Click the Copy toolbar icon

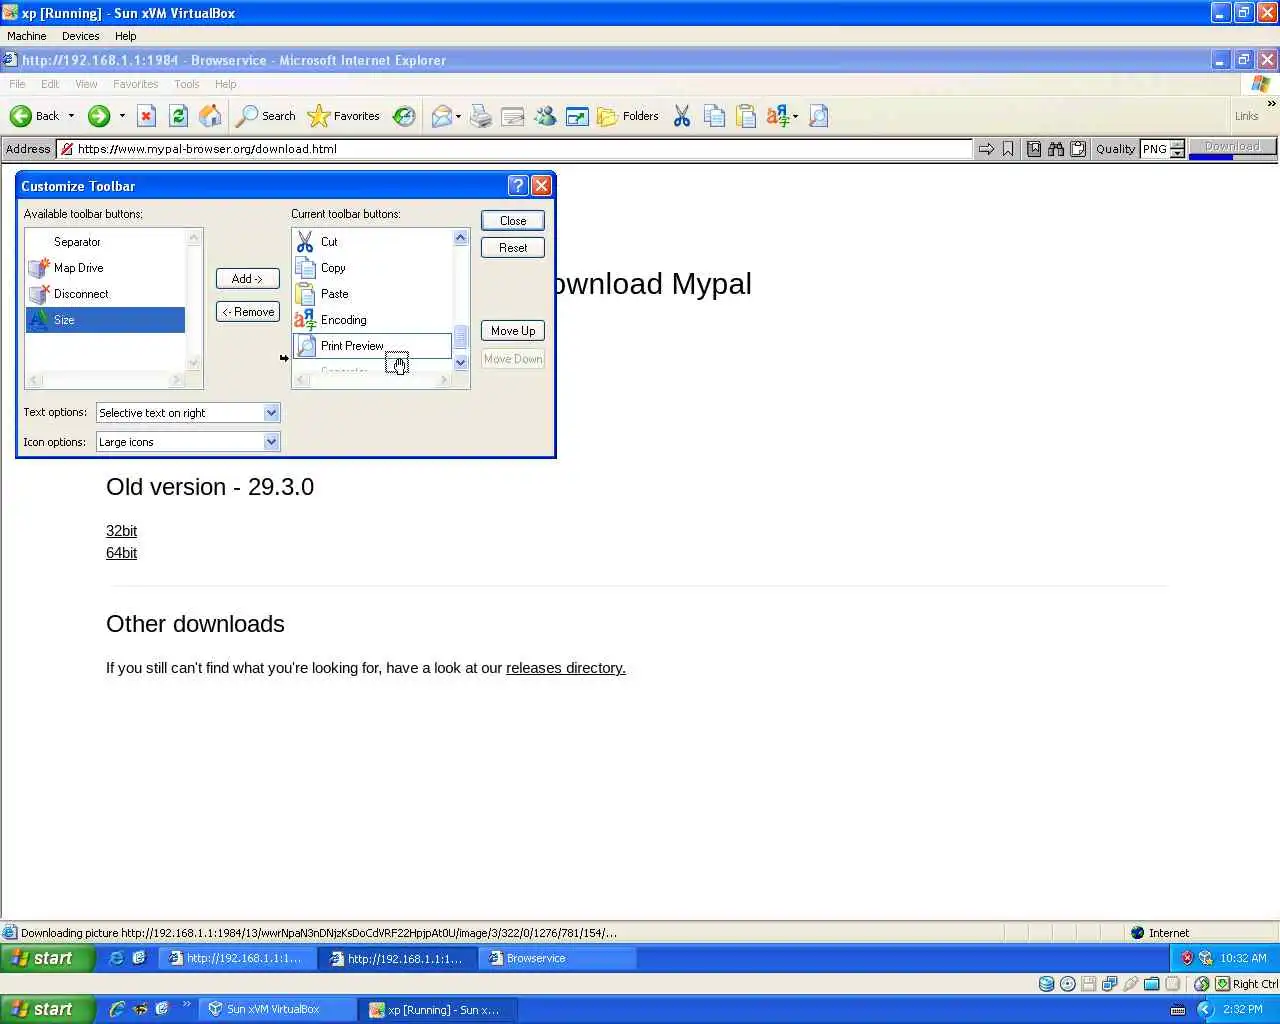(x=714, y=116)
